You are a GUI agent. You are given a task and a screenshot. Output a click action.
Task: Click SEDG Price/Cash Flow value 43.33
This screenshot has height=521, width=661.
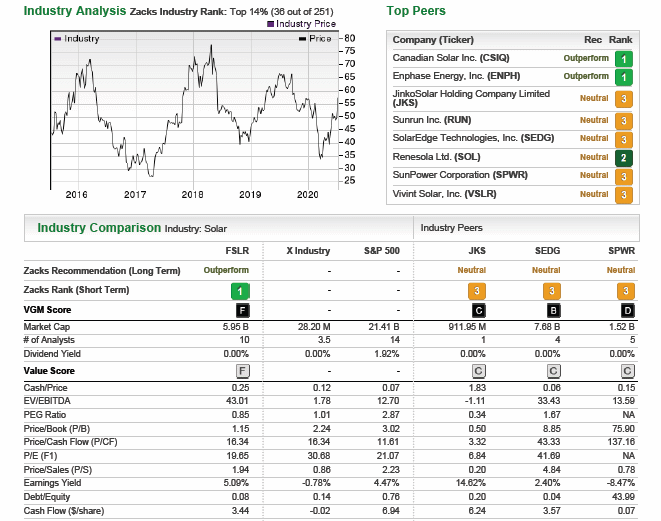coord(548,442)
